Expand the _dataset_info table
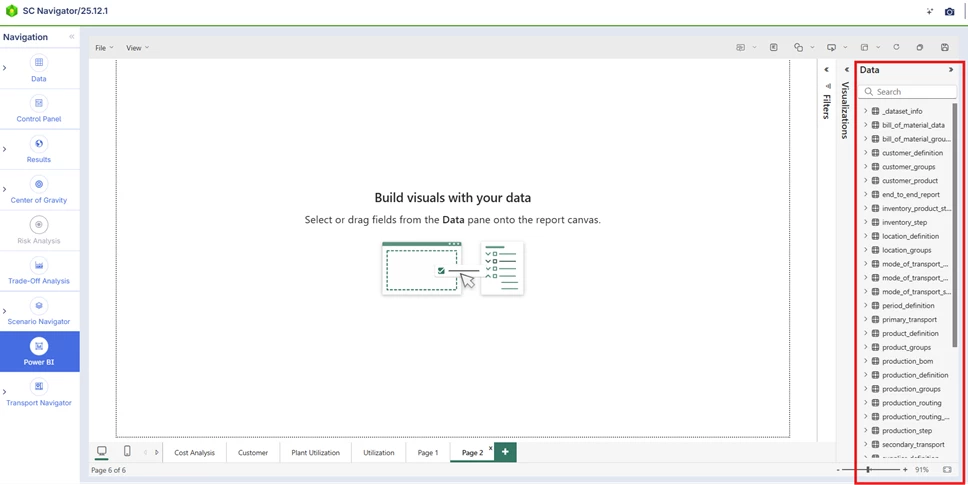 click(866, 111)
